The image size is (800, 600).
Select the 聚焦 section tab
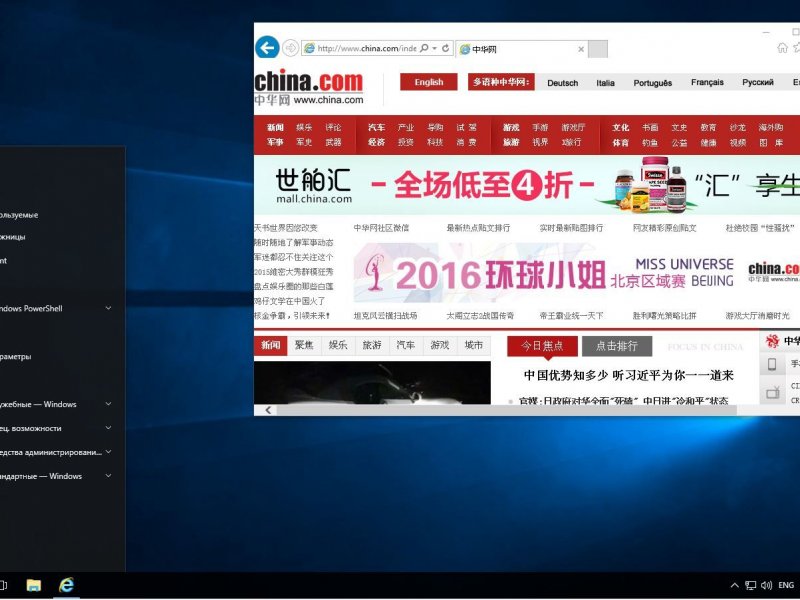click(304, 345)
